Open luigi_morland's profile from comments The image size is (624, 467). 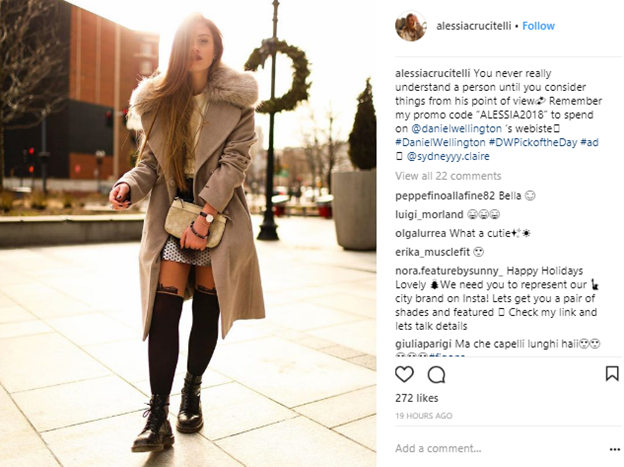[x=429, y=215]
